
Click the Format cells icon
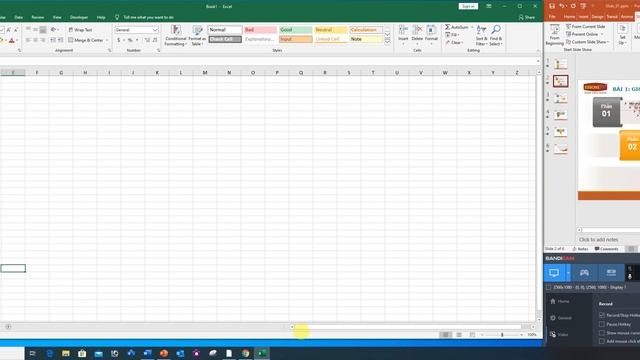[x=431, y=30]
